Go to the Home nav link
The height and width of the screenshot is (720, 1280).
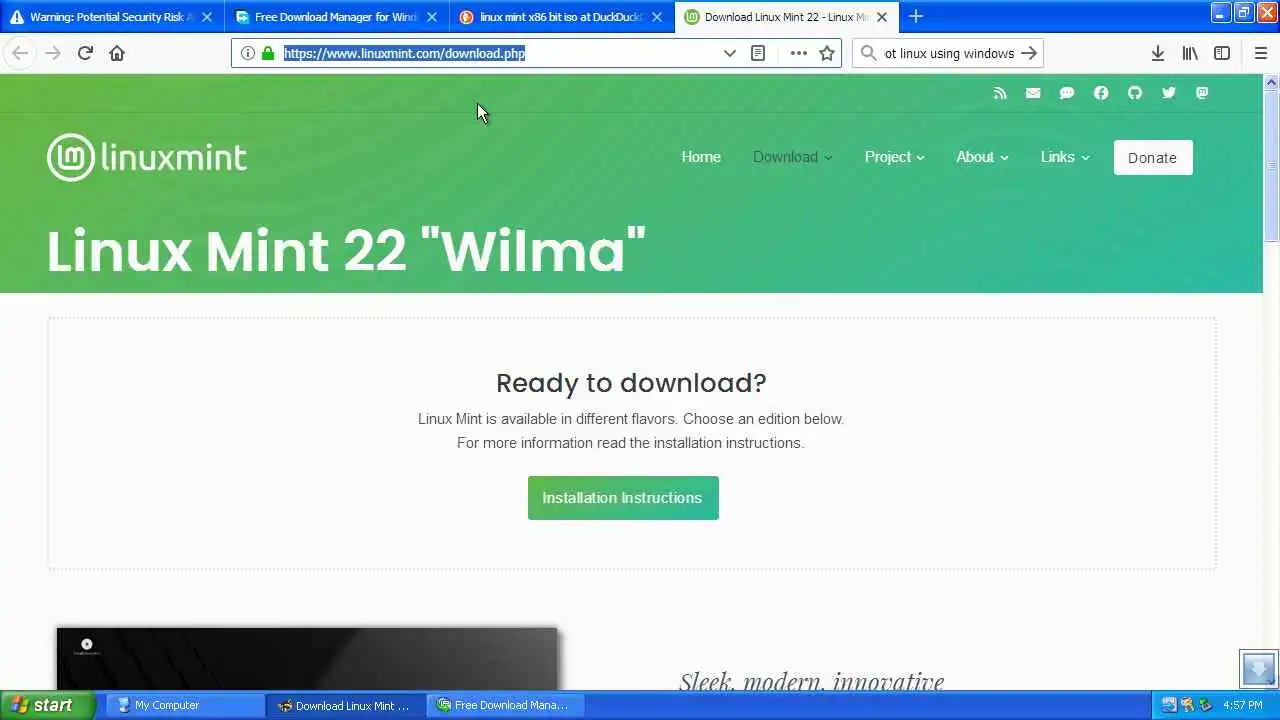(x=701, y=157)
